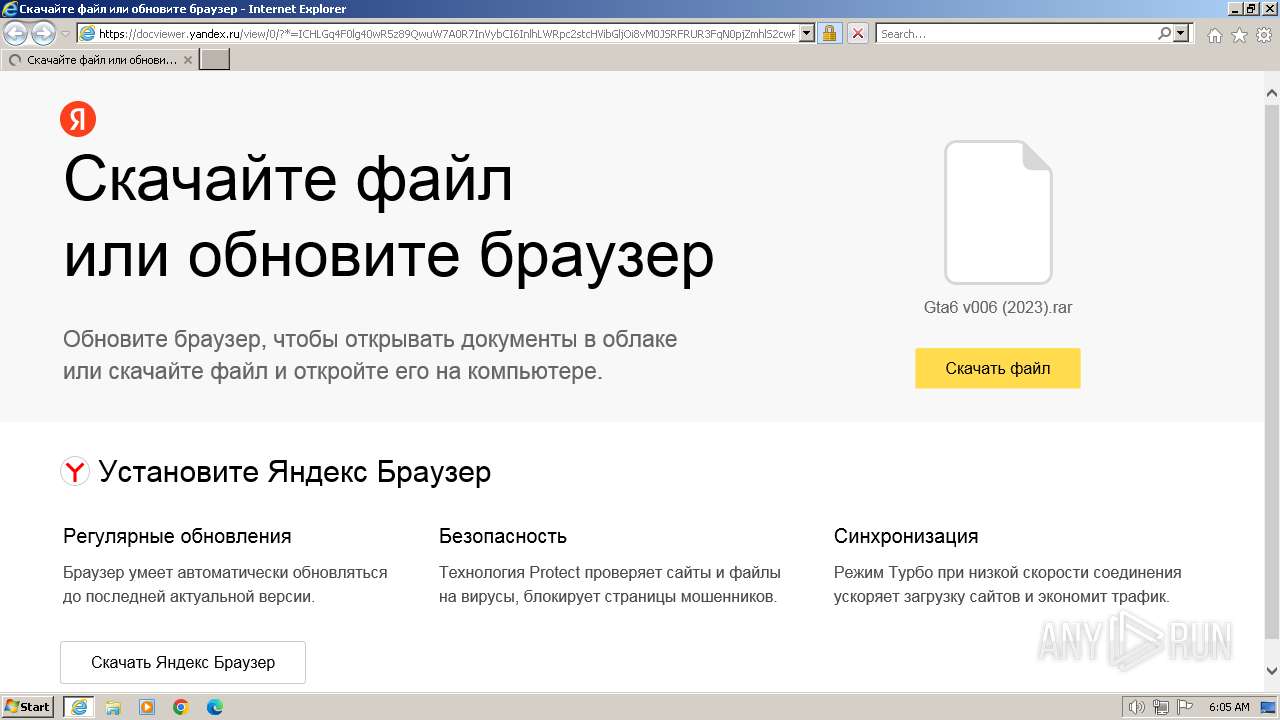Click the docviewer.yandex.ru address bar URL
The height and width of the screenshot is (720, 1280).
point(447,33)
